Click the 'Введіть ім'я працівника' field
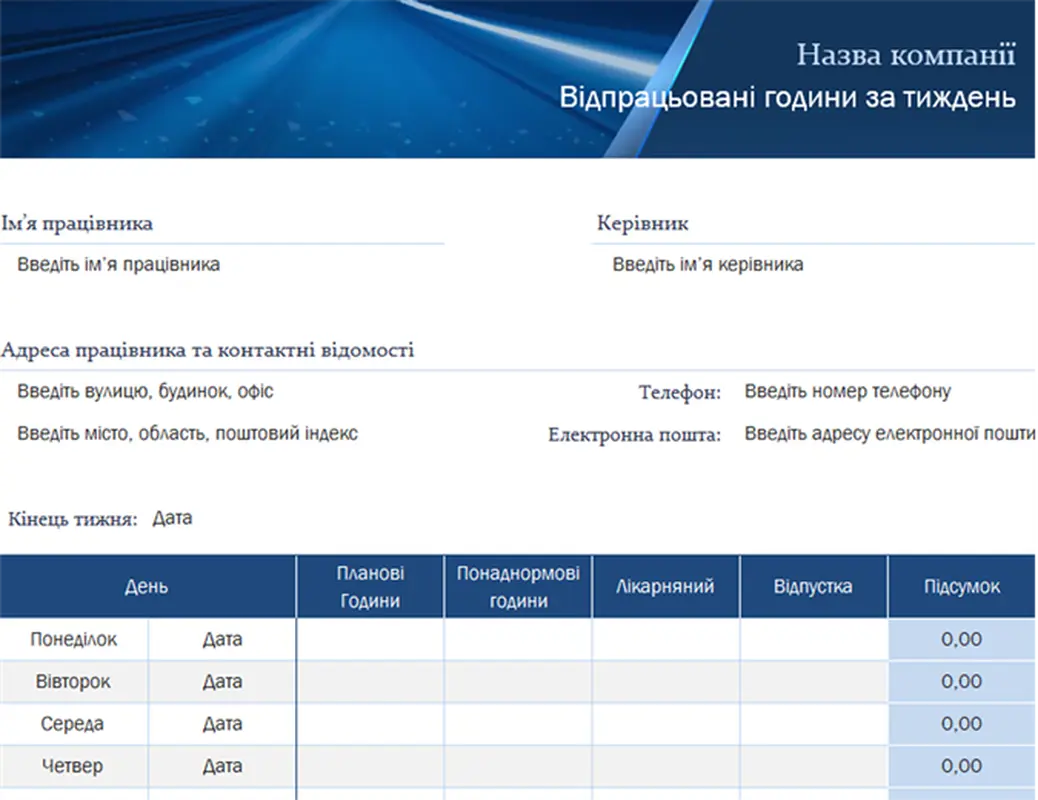Image resolution: width=1038 pixels, height=800 pixels. tap(118, 265)
